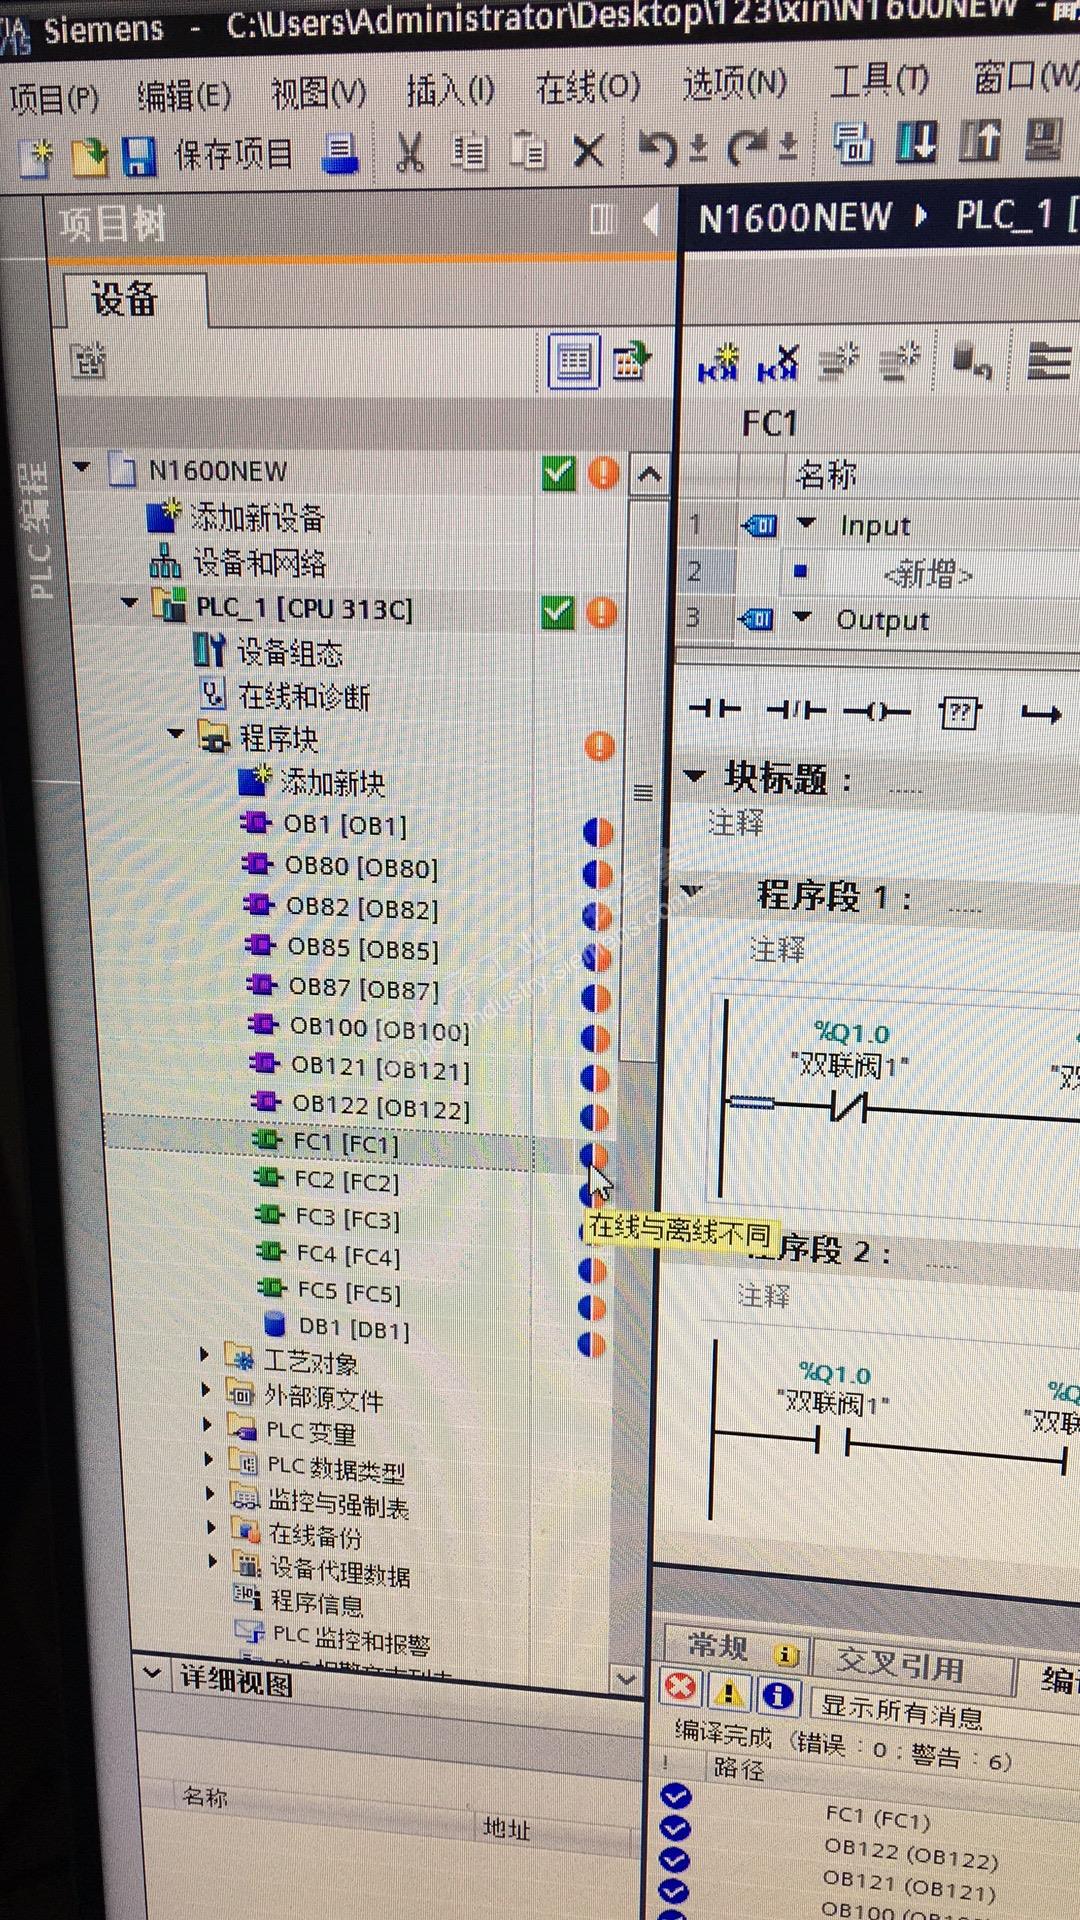Collapse the 块标题 section
Image resolution: width=1080 pixels, height=1920 pixels.
[x=694, y=775]
